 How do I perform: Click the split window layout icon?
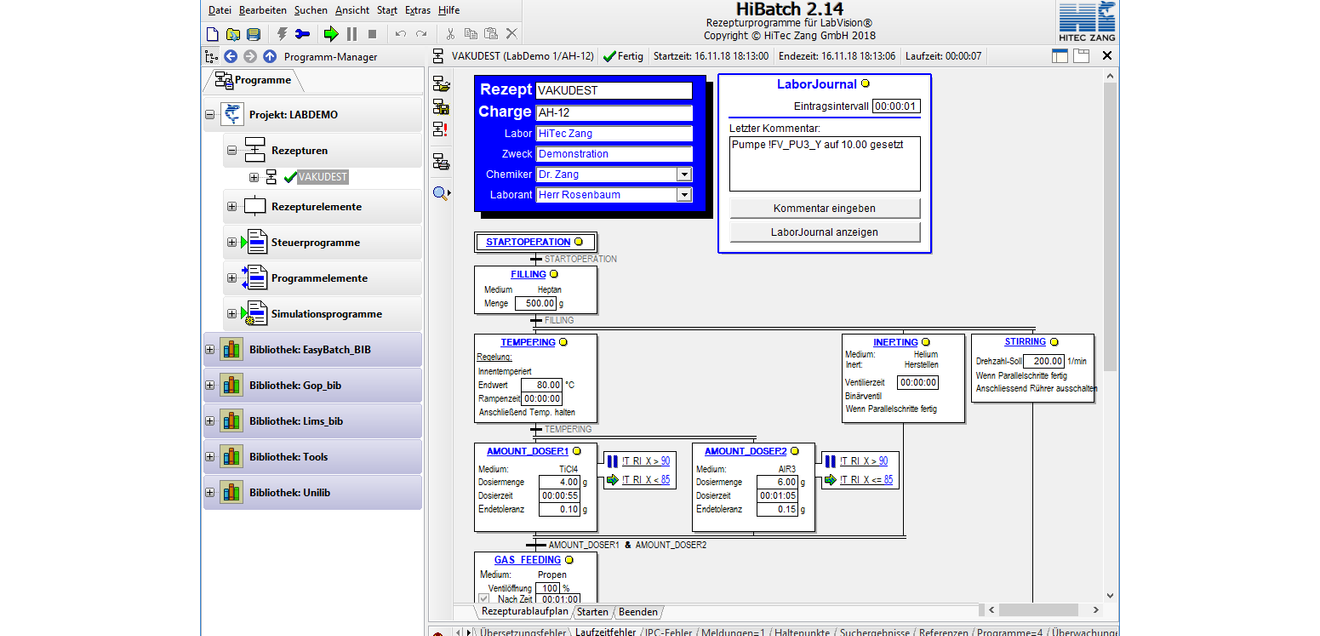(1060, 56)
